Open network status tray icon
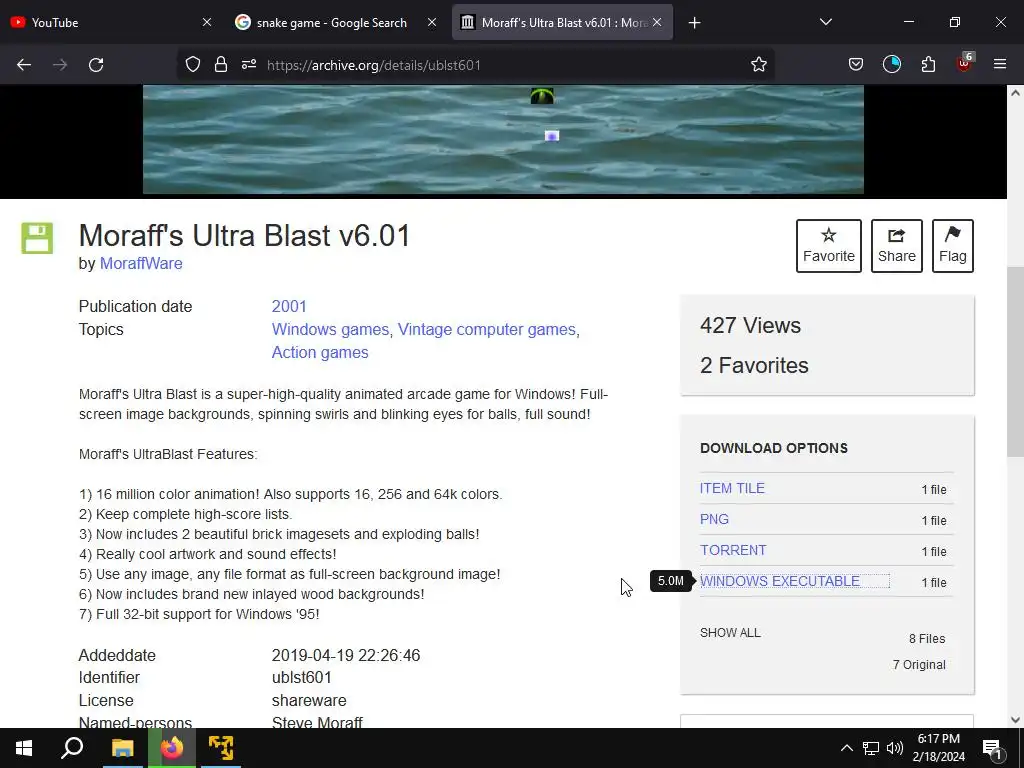The image size is (1024, 768). pyautogui.click(x=871, y=748)
